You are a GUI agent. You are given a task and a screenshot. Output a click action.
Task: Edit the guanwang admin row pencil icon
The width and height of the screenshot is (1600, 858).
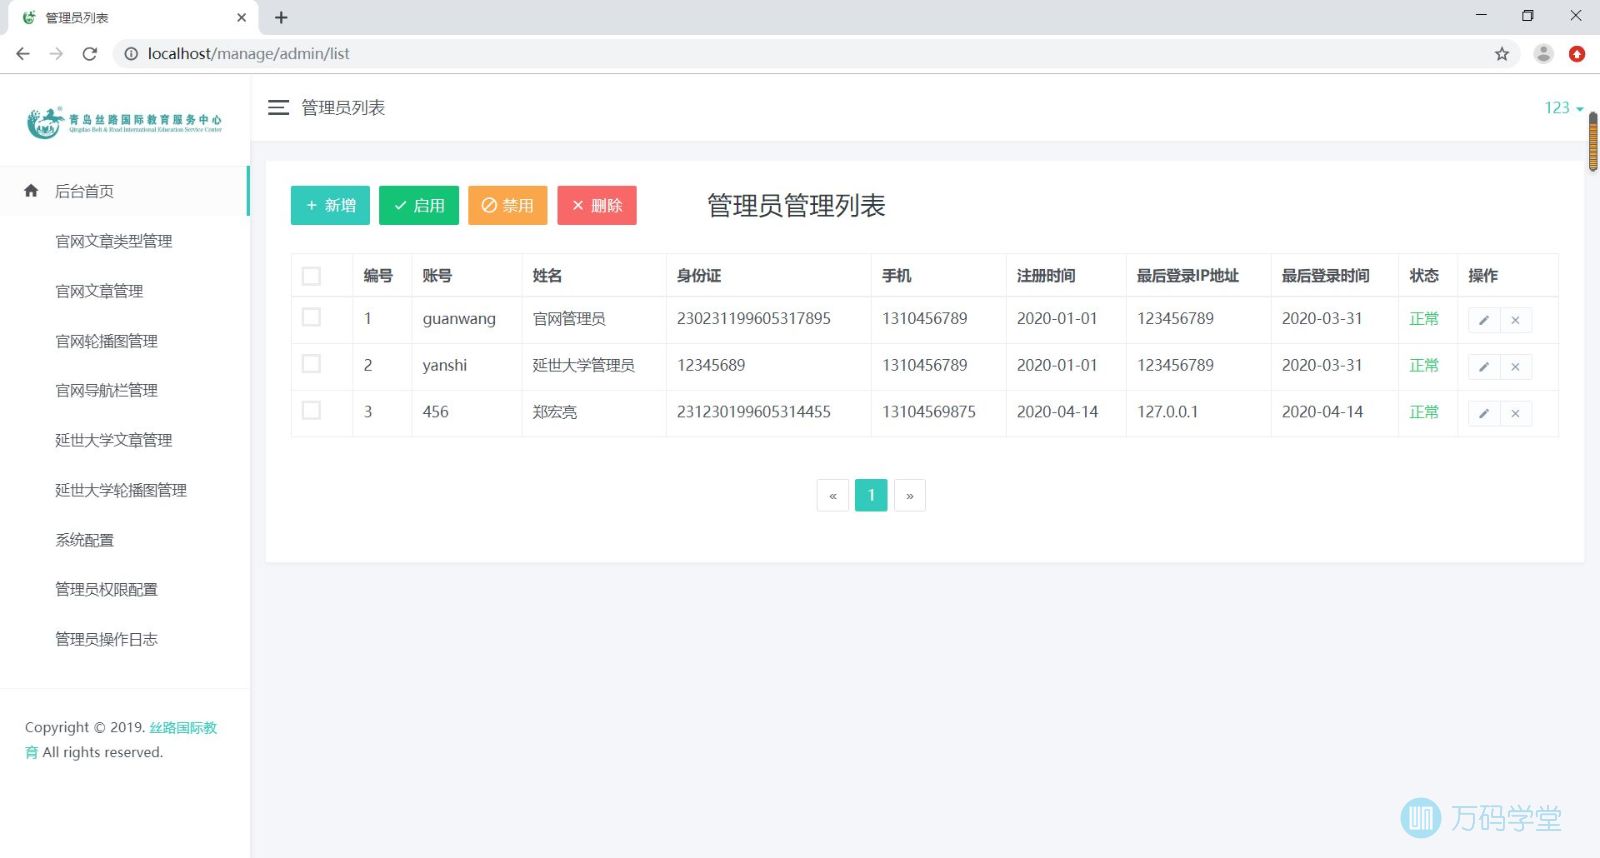(x=1484, y=320)
